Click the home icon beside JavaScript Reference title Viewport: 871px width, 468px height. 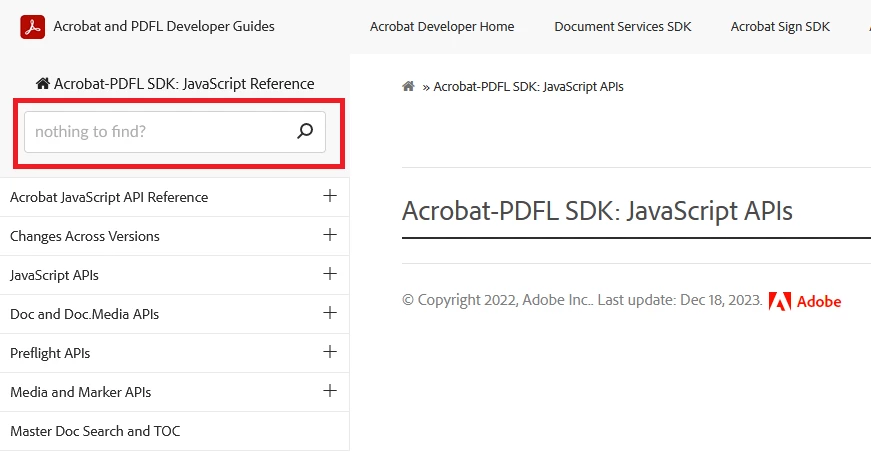pyautogui.click(x=43, y=83)
